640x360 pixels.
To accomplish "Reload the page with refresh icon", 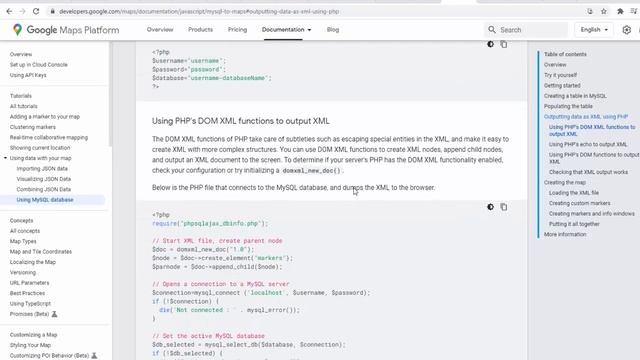I will click(36, 11).
